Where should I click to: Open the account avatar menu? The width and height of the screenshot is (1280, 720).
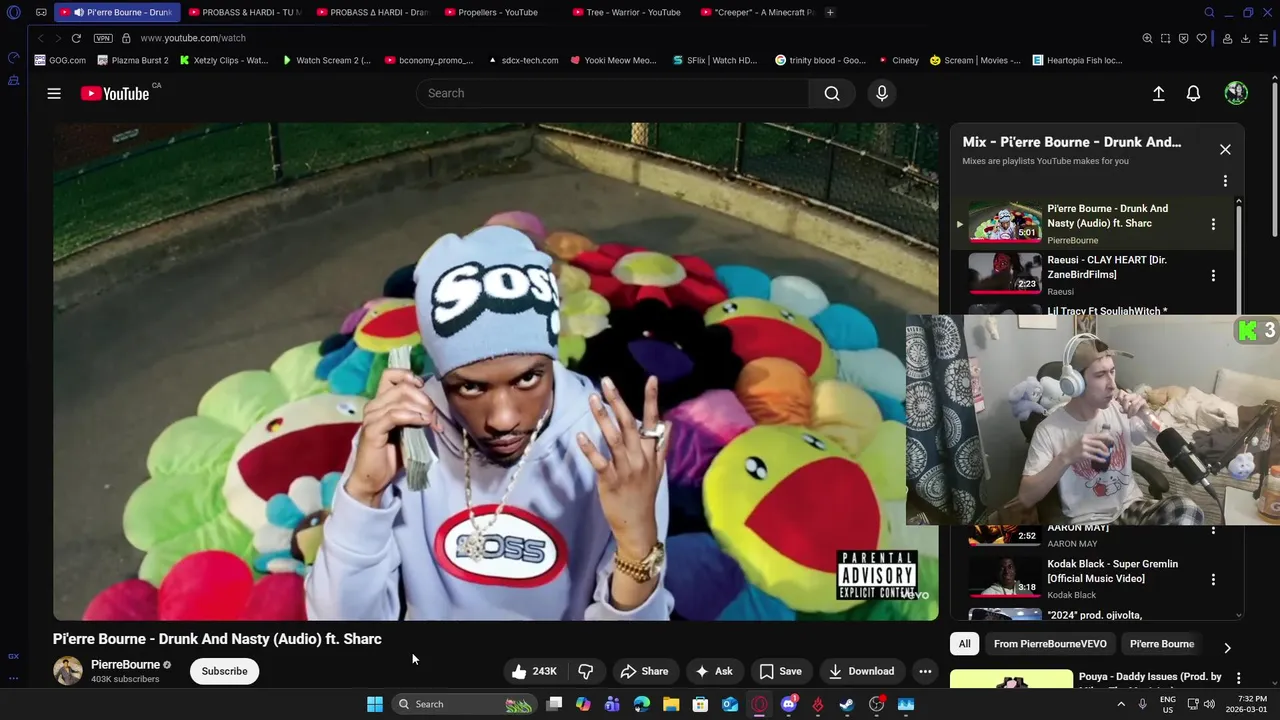1236,93
